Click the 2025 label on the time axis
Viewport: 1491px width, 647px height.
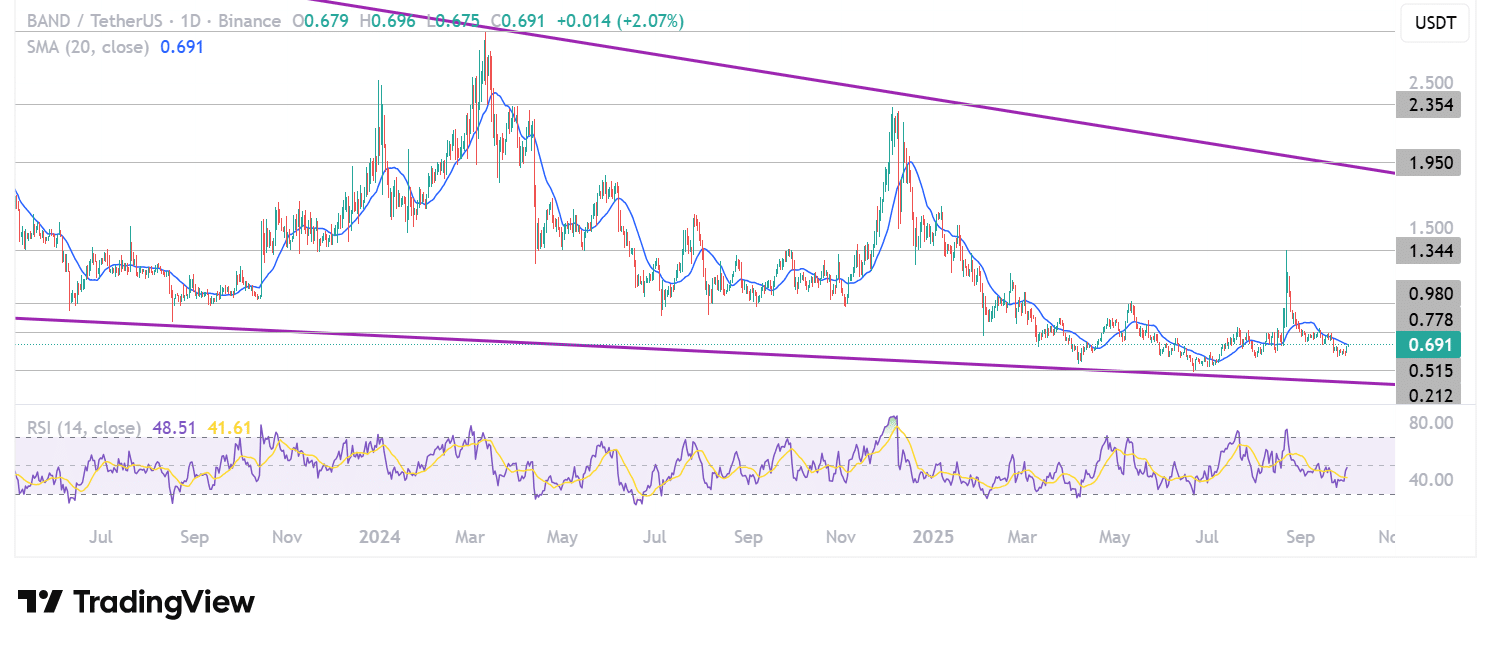pyautogui.click(x=934, y=537)
